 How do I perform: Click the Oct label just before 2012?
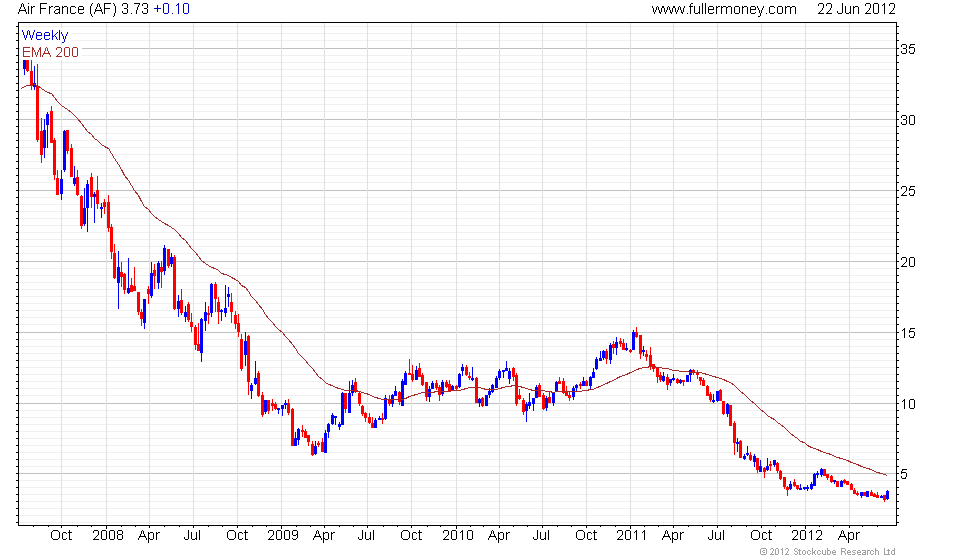pos(761,536)
